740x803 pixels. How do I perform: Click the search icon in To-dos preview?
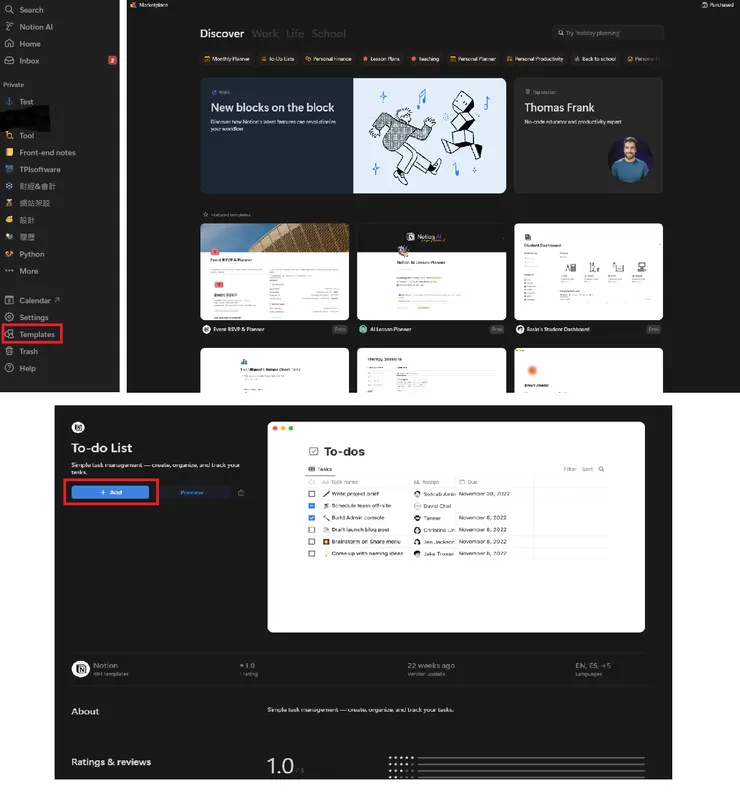601,469
